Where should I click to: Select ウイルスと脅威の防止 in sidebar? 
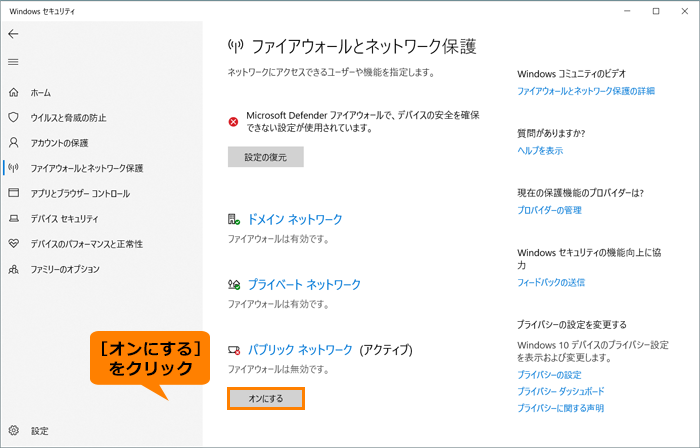pyautogui.click(x=68, y=118)
